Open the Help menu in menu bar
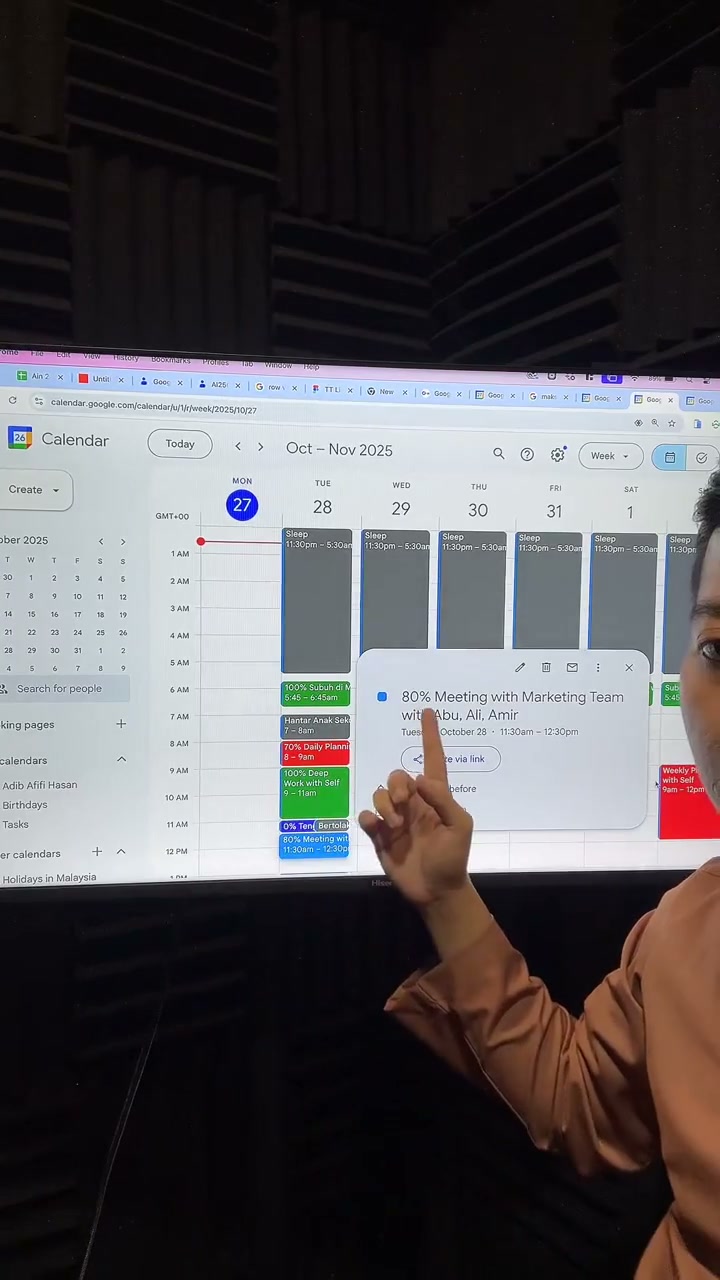Screen dimensions: 720x1280 (x=311, y=367)
